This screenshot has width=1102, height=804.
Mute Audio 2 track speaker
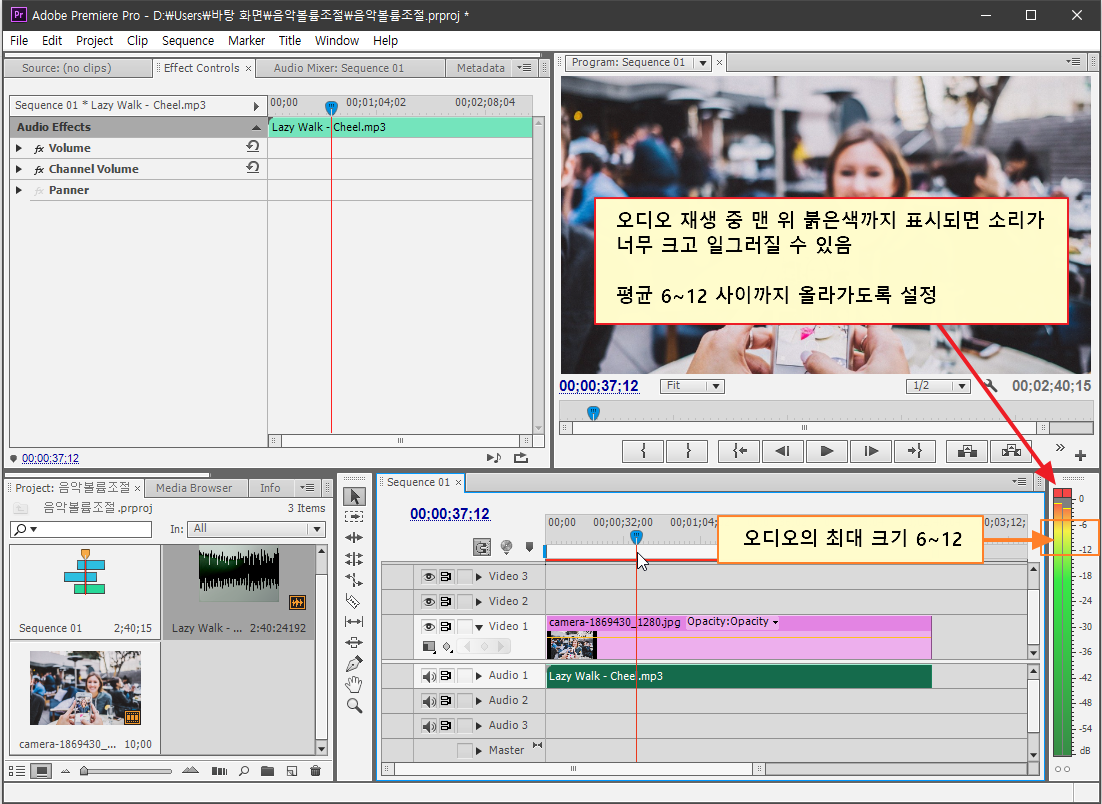pyautogui.click(x=428, y=701)
